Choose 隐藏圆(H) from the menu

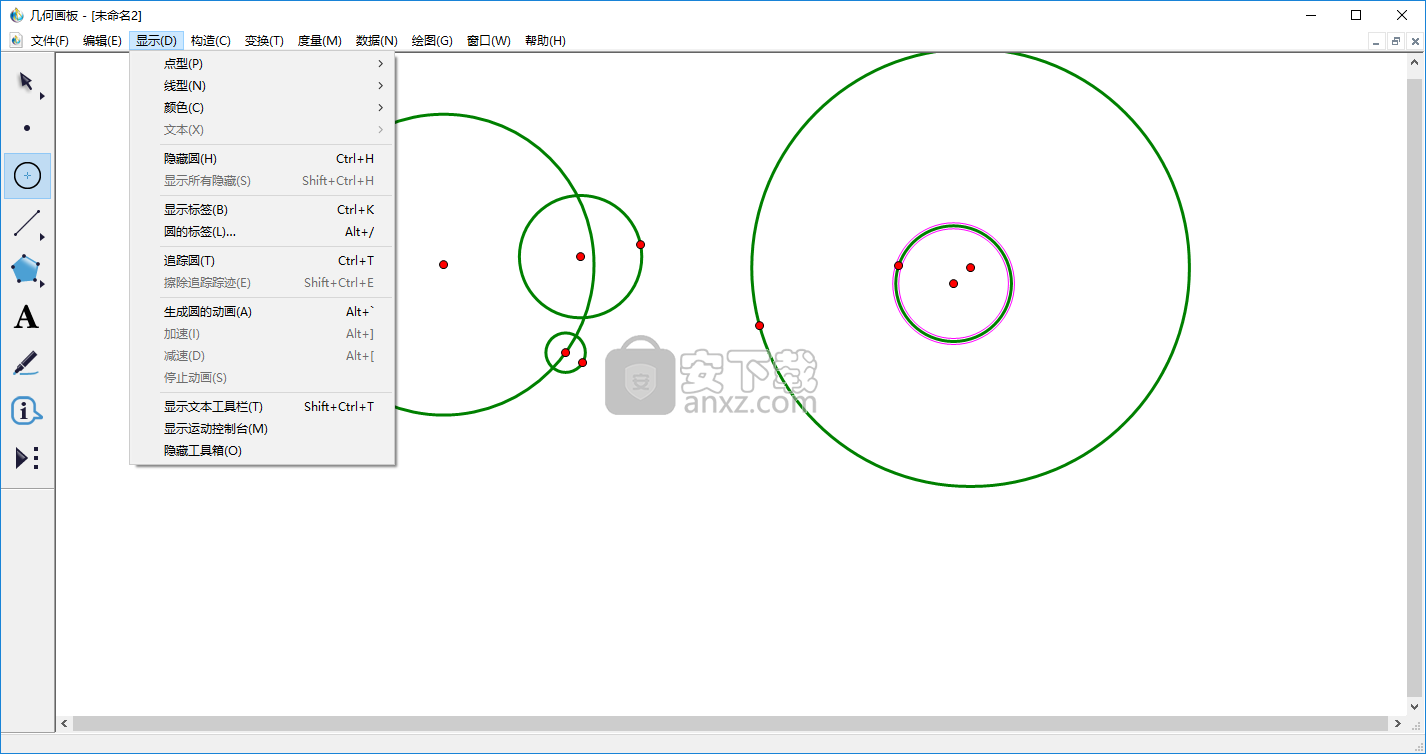click(262, 159)
